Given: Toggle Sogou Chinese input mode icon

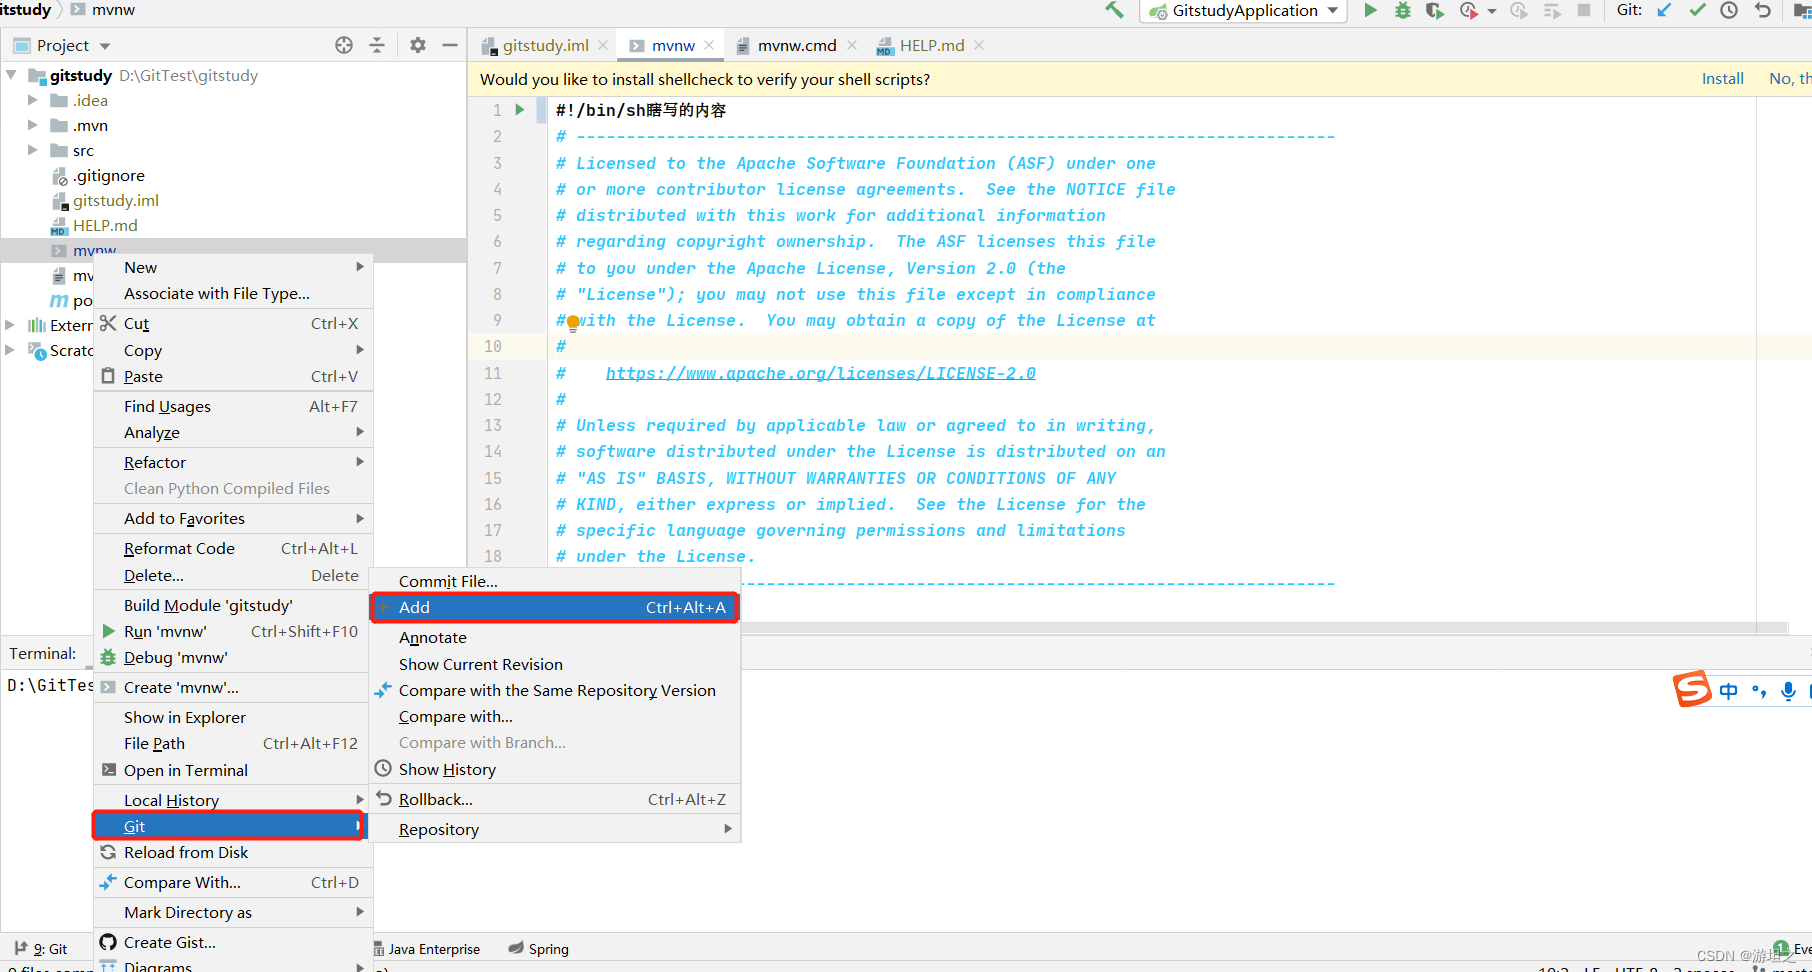Looking at the screenshot, I should [x=1729, y=691].
